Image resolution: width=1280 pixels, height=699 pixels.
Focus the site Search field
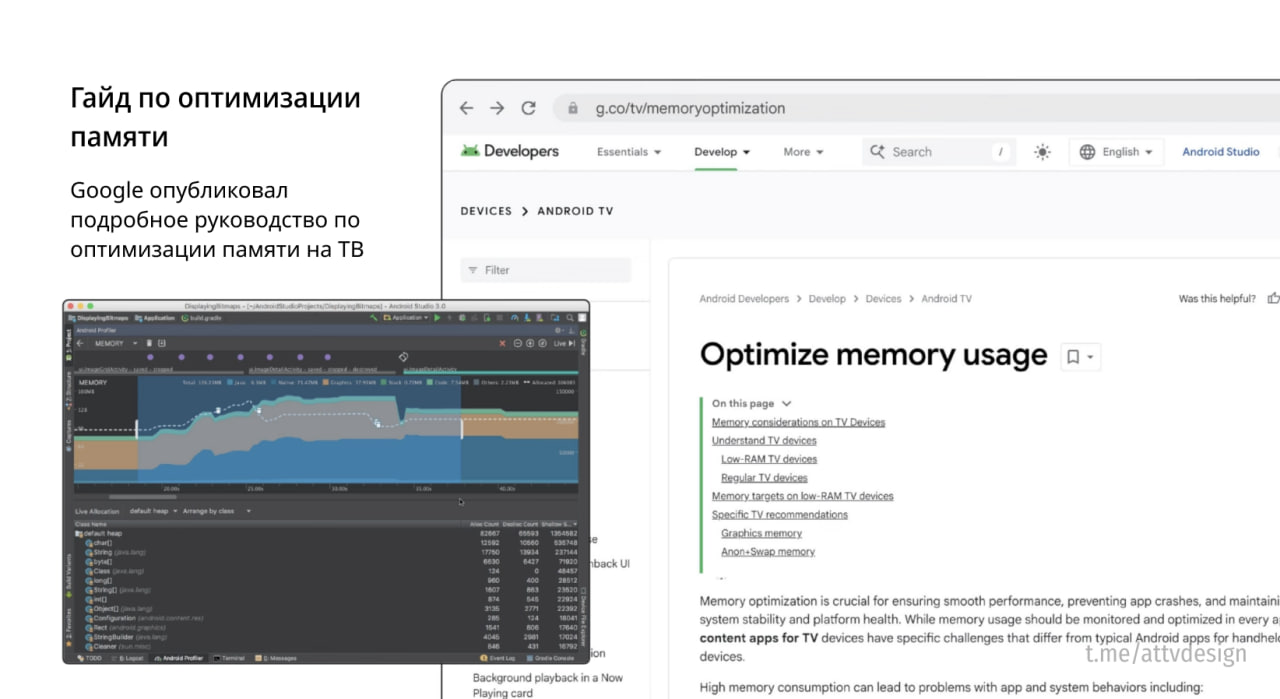click(x=938, y=152)
